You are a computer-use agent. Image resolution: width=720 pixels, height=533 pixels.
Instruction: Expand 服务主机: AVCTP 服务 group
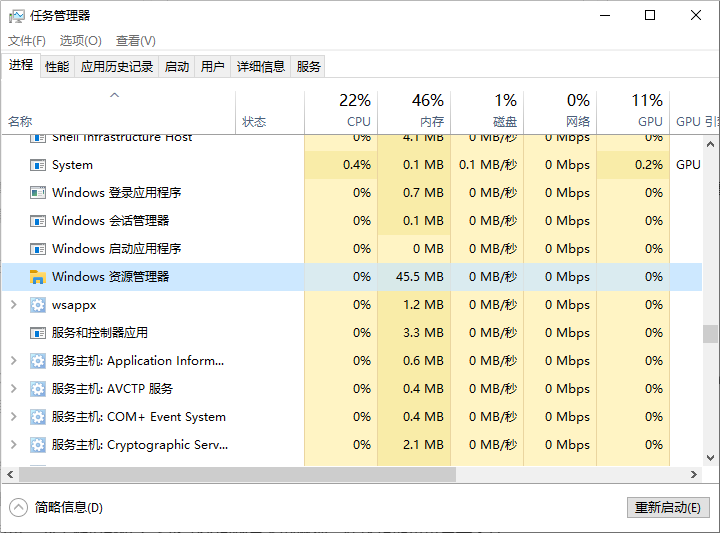[14, 388]
